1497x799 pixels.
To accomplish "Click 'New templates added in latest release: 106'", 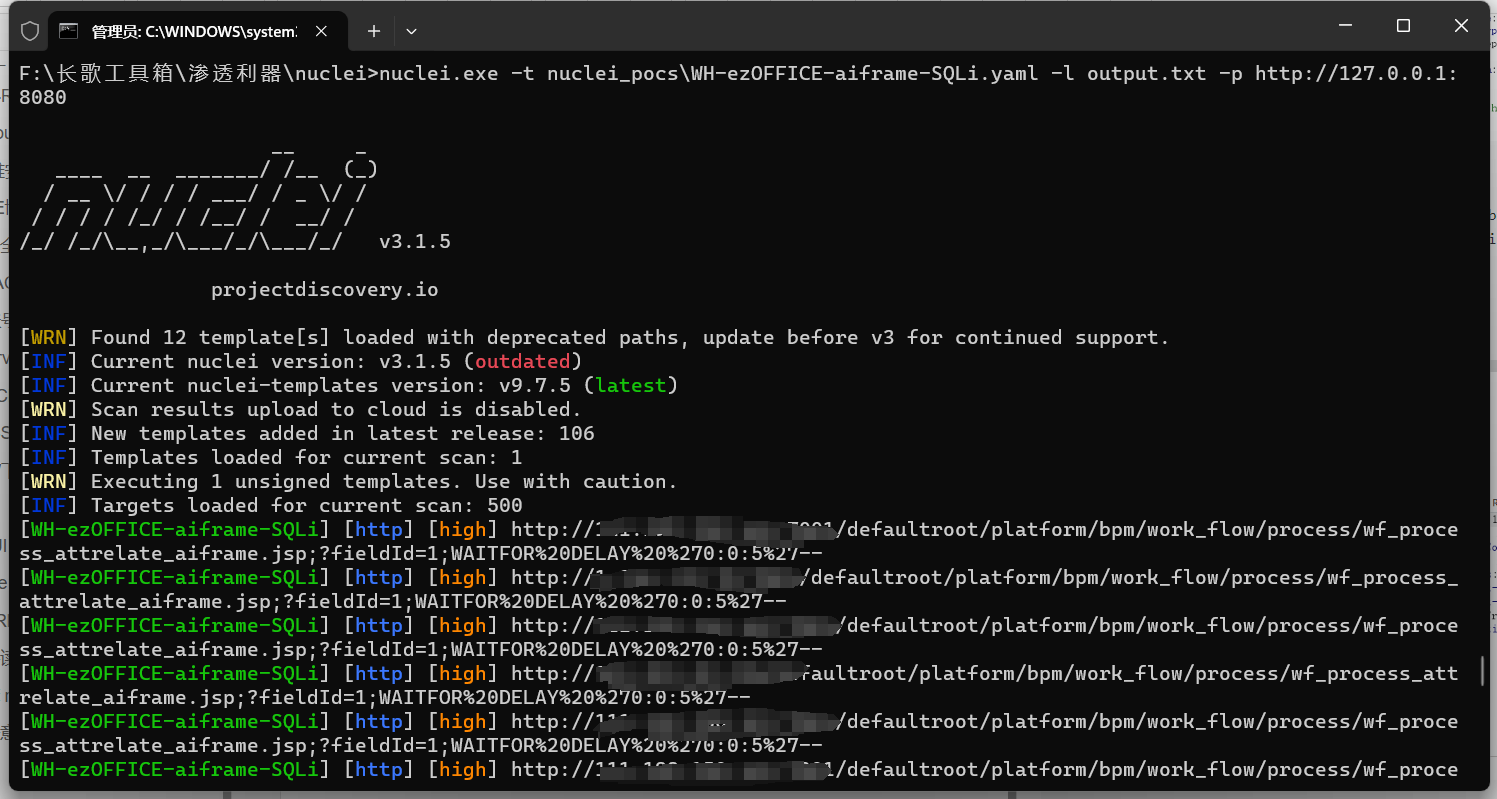I will (307, 434).
